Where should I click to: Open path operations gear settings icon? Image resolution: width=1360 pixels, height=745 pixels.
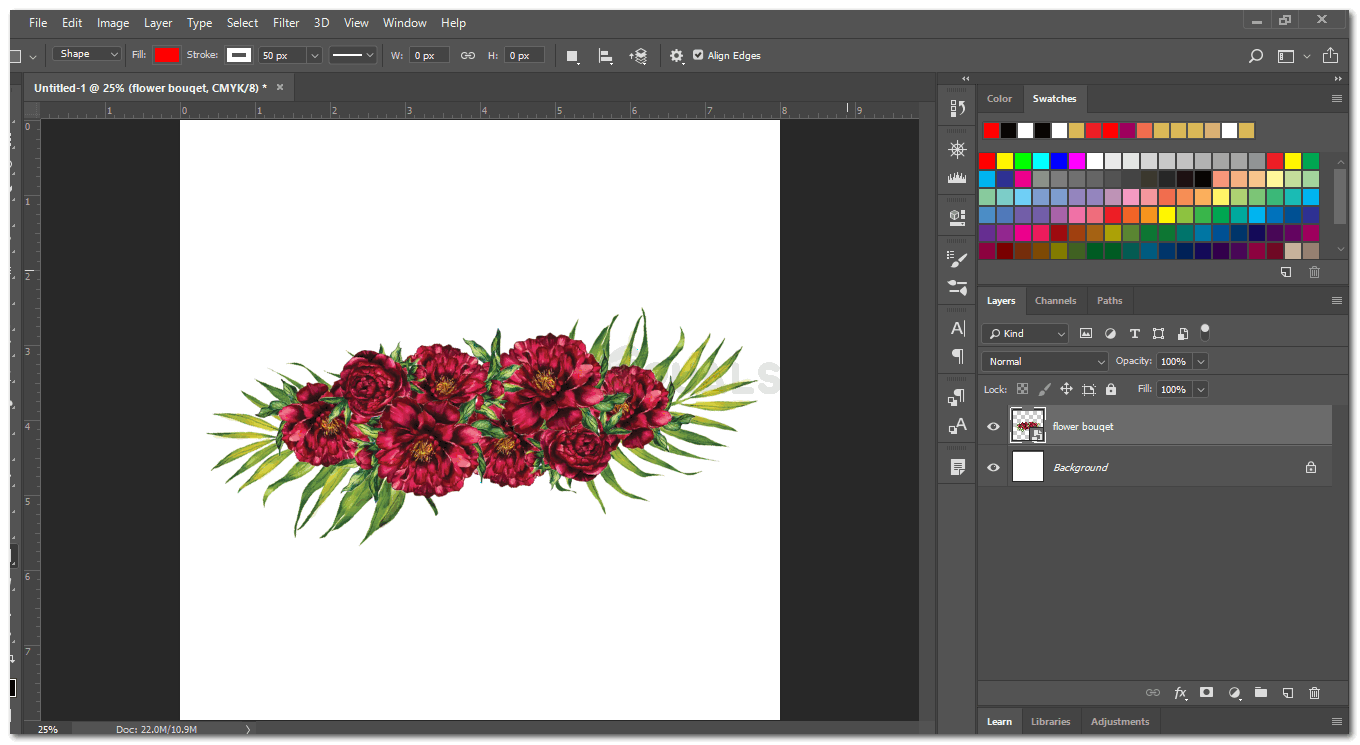(x=677, y=56)
